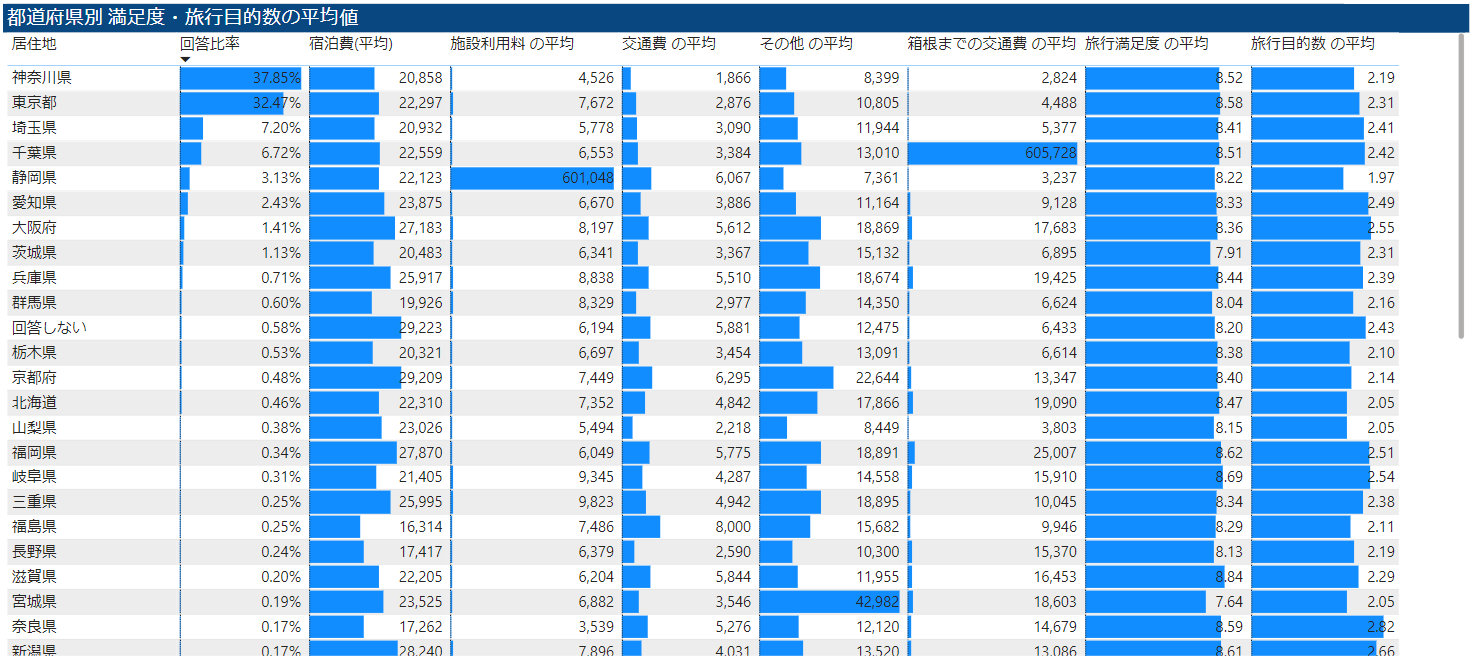
Task: Click the 旅行満足度 の平均 column header
Action: (x=1146, y=44)
